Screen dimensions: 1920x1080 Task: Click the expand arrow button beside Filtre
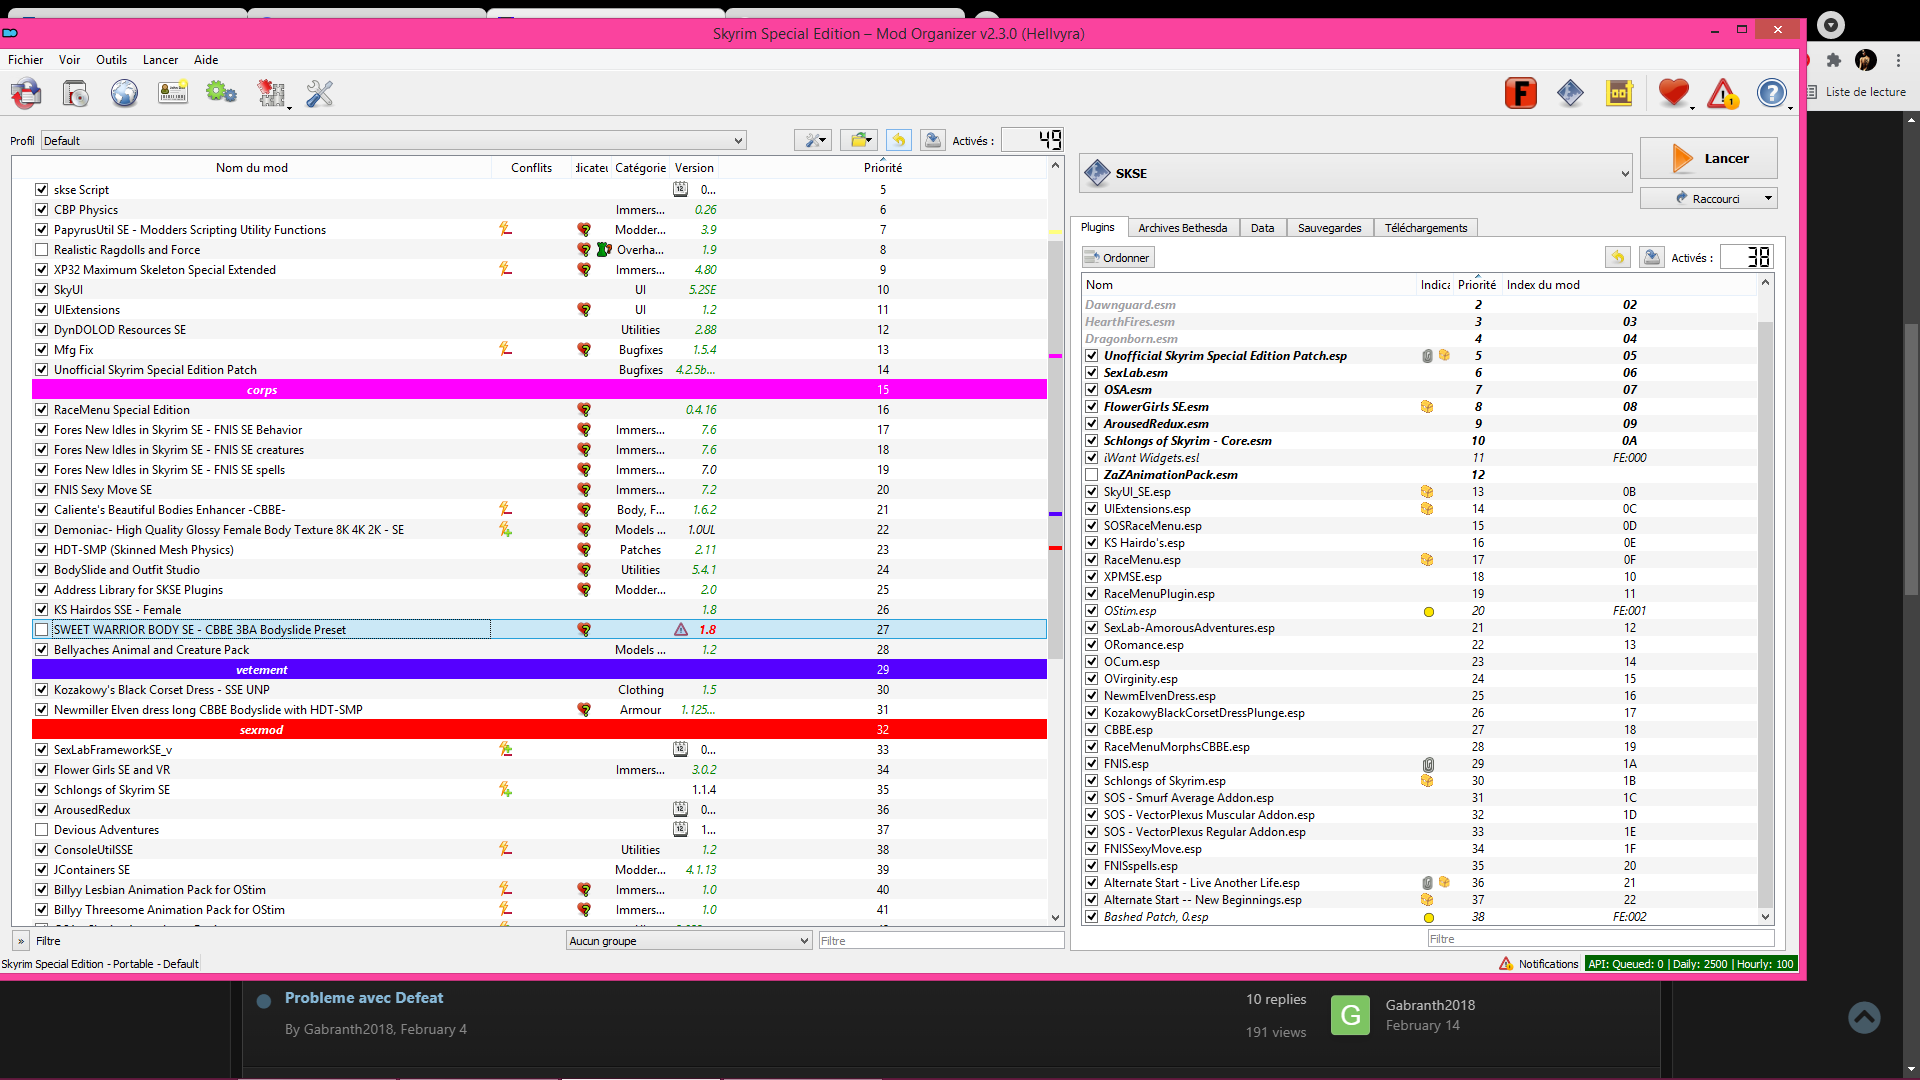click(20, 941)
